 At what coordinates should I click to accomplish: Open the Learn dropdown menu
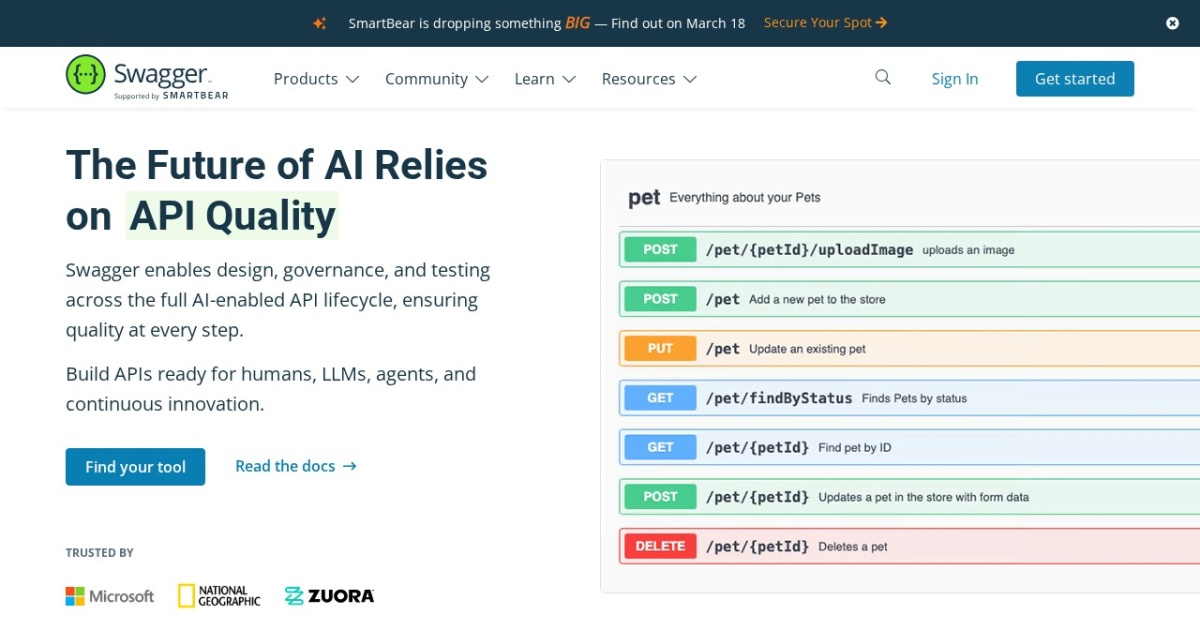tap(545, 79)
